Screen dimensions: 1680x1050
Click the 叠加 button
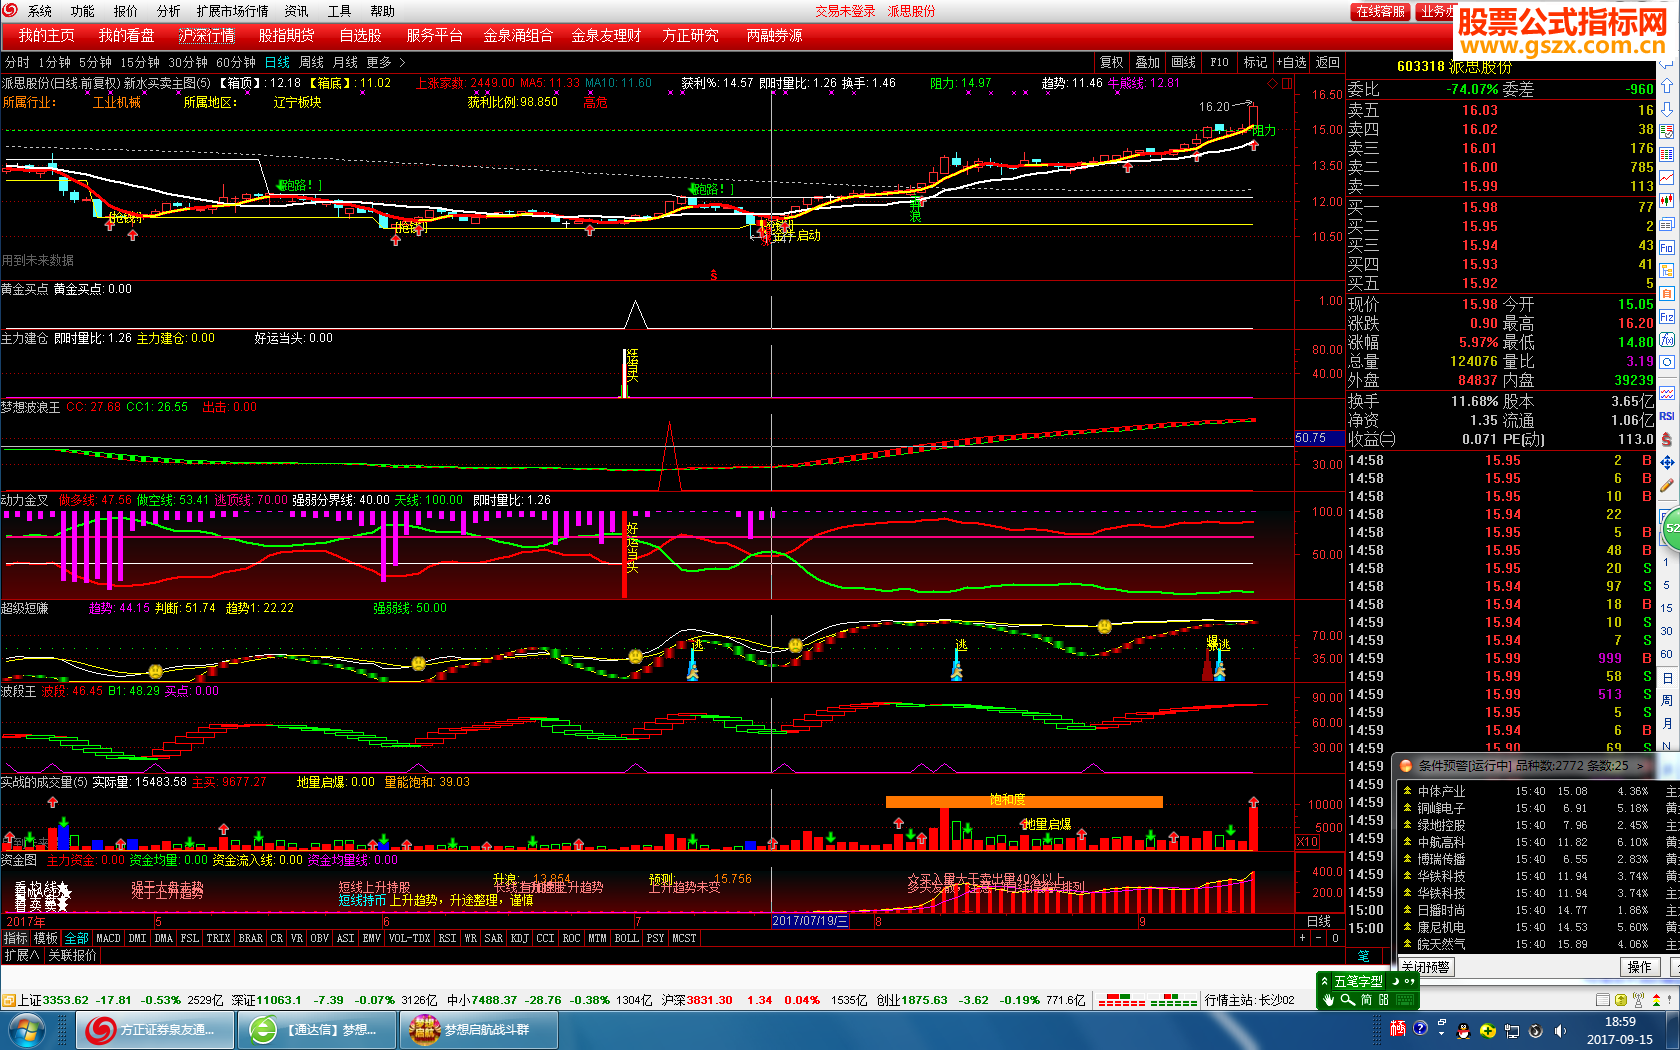1147,62
